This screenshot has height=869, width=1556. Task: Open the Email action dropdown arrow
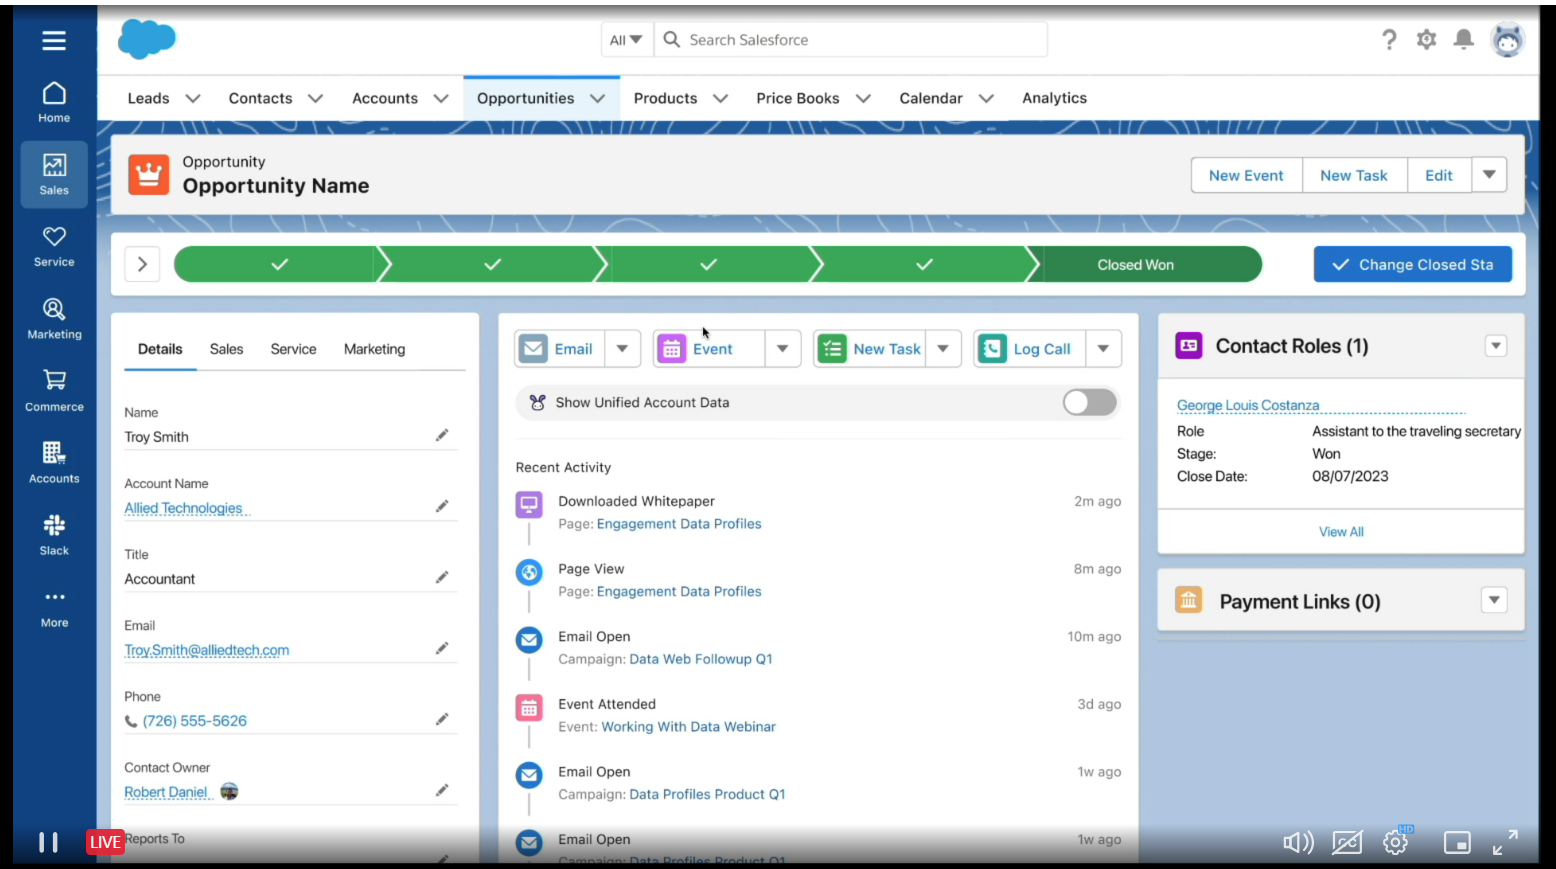622,348
